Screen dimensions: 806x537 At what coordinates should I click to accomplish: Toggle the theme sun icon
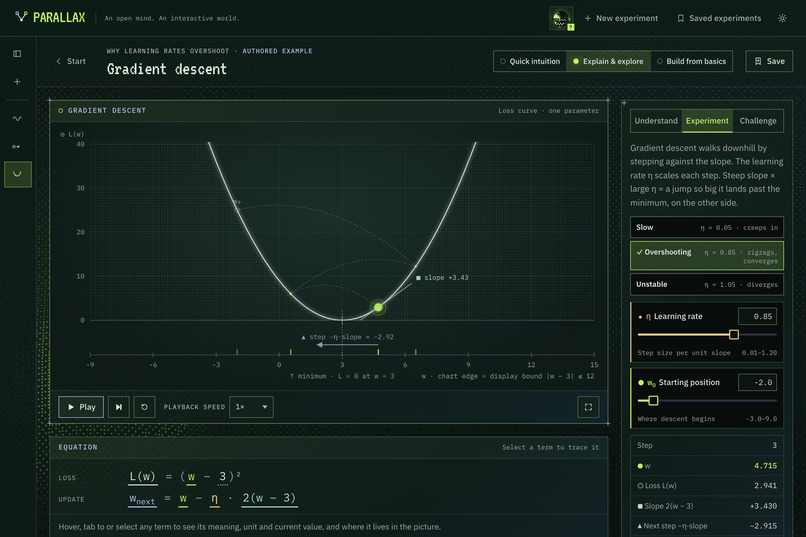click(782, 18)
